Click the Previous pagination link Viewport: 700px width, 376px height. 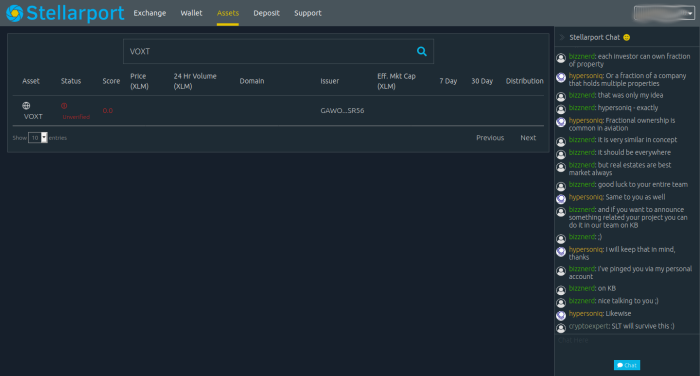490,138
